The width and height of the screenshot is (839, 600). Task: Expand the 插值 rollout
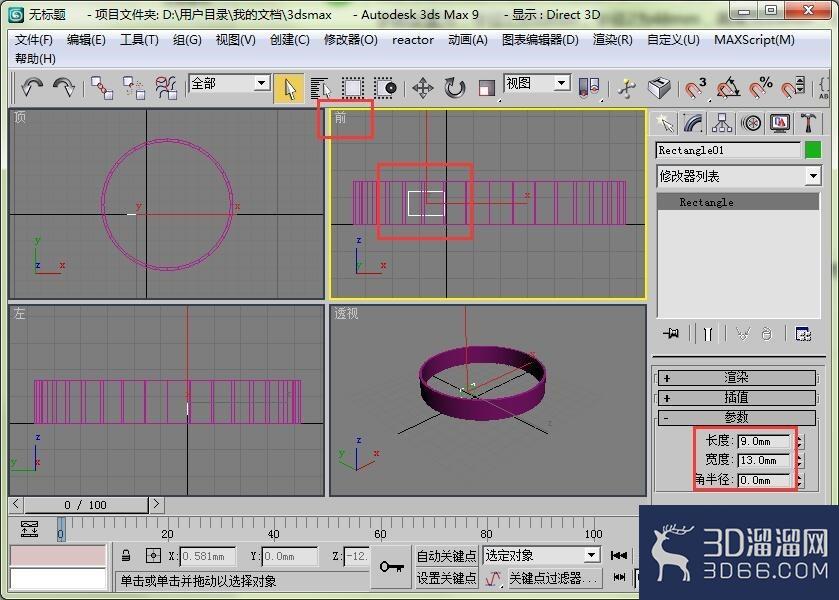[x=736, y=398]
